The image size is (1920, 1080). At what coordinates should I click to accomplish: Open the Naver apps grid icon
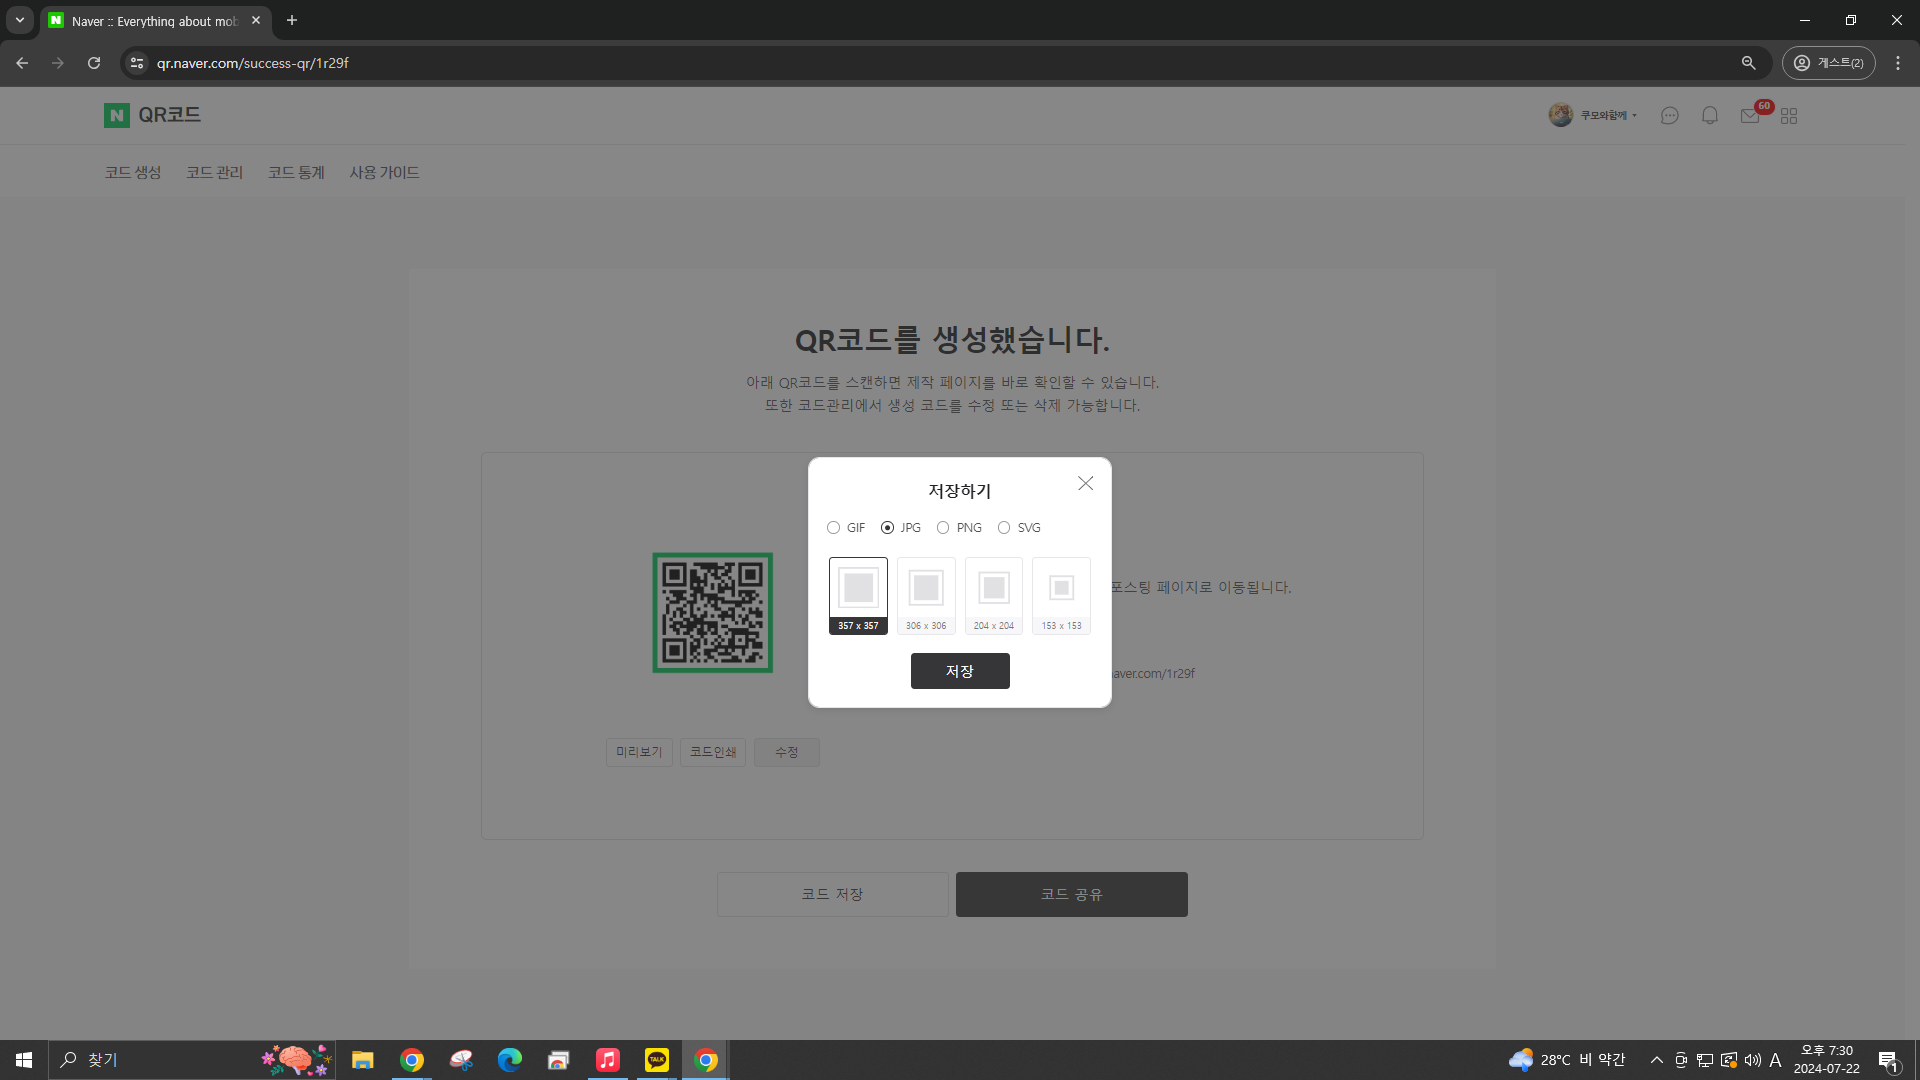coord(1789,115)
